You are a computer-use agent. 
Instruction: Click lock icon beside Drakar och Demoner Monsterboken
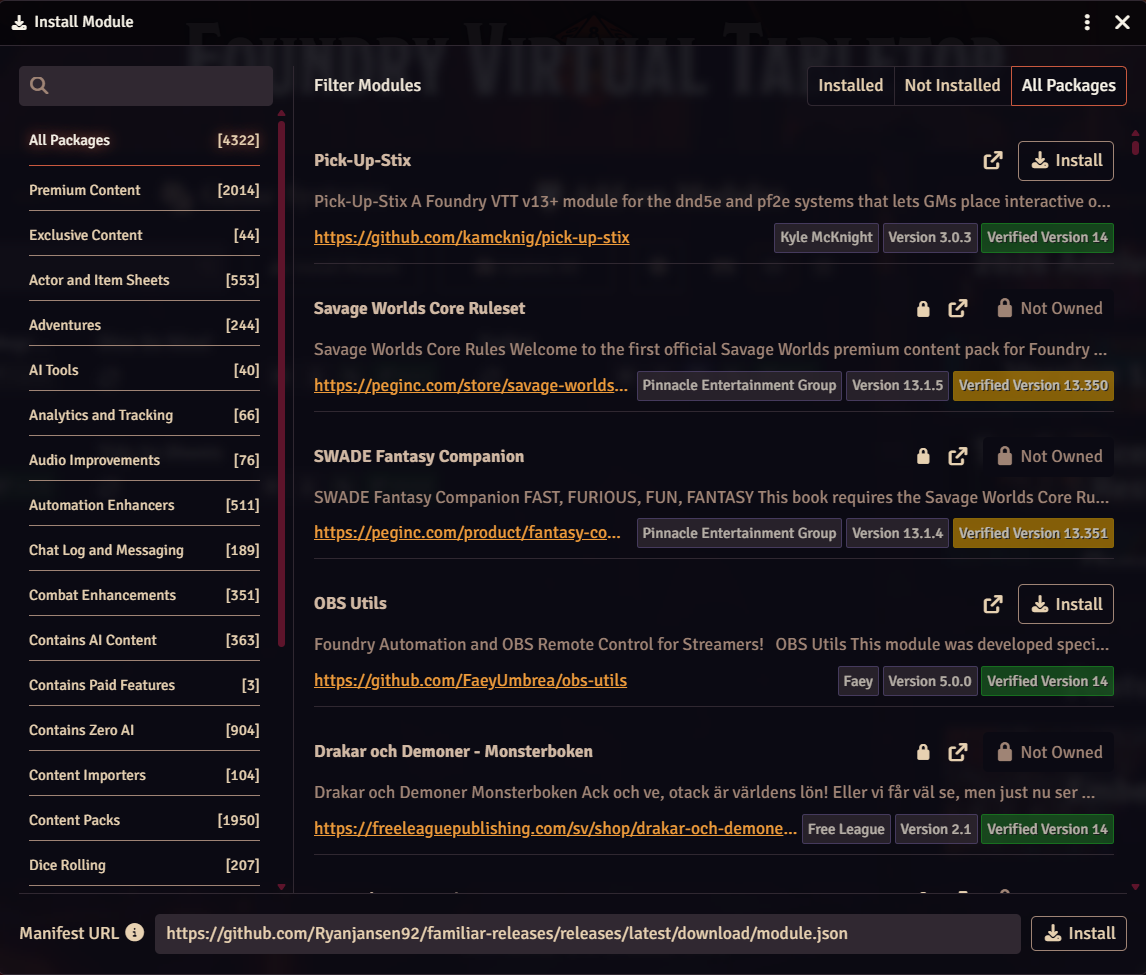[923, 752]
